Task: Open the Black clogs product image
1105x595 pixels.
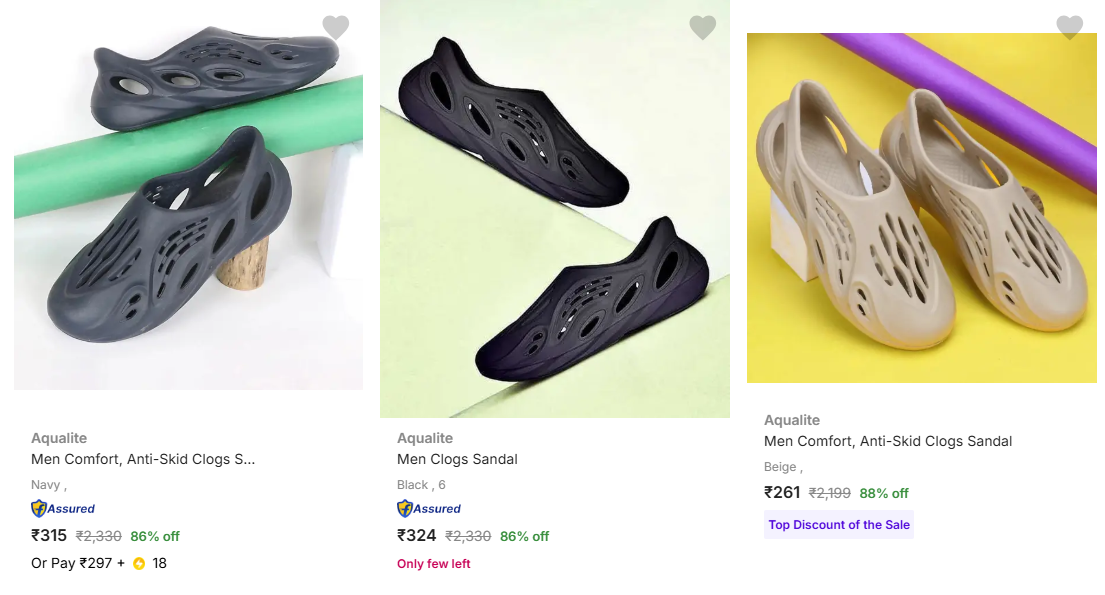Action: [x=555, y=210]
